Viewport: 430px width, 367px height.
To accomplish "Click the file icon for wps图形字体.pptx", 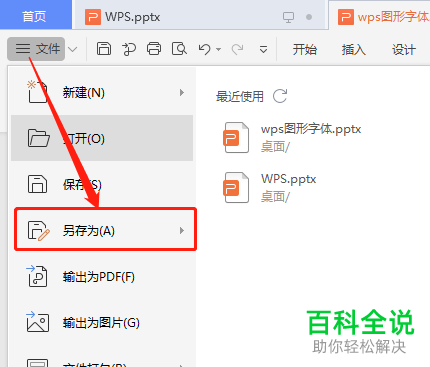I will coord(236,137).
